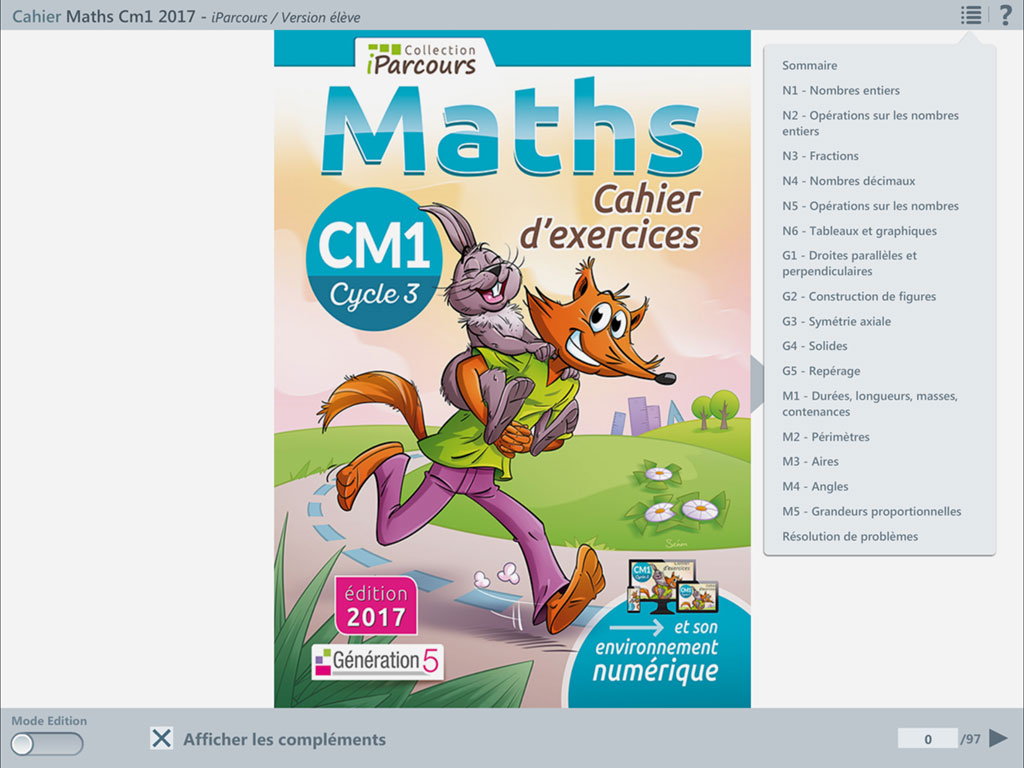The height and width of the screenshot is (768, 1024).
Task: Open M1 - Durées, longueurs, masses, contenances
Action: 870,404
